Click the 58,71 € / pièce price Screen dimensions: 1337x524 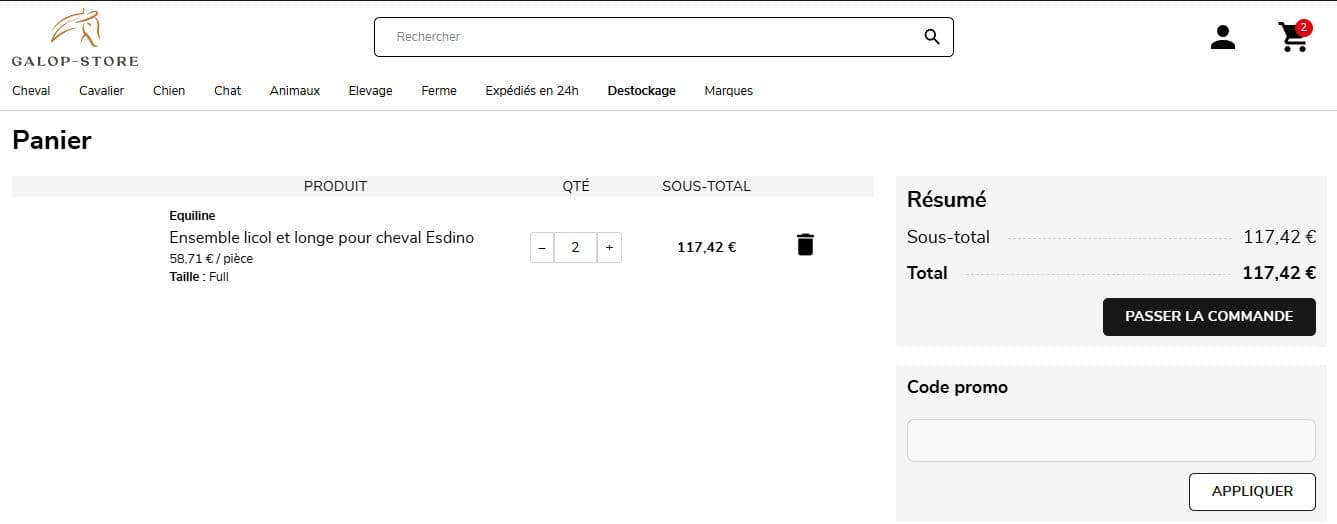pyautogui.click(x=211, y=259)
